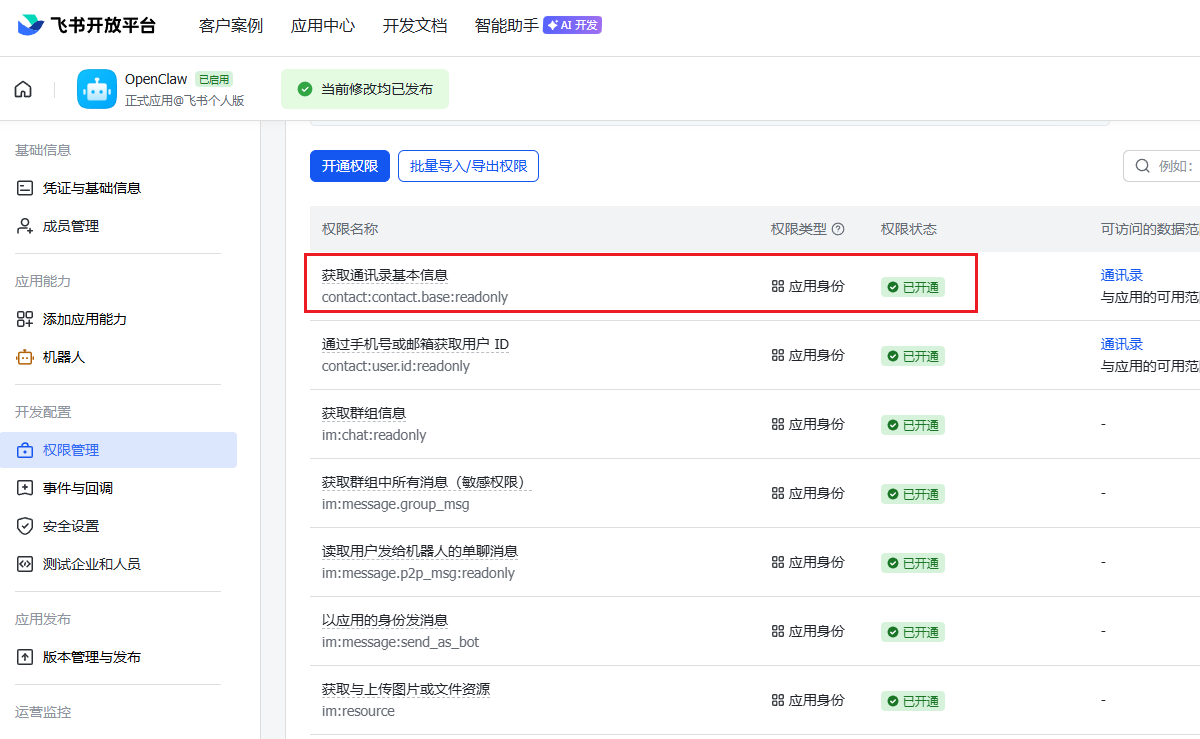Click the home icon in header

click(23, 89)
